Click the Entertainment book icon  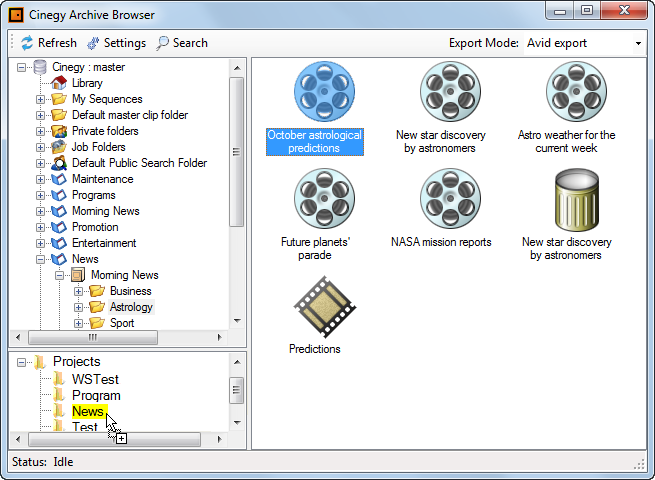(59, 243)
